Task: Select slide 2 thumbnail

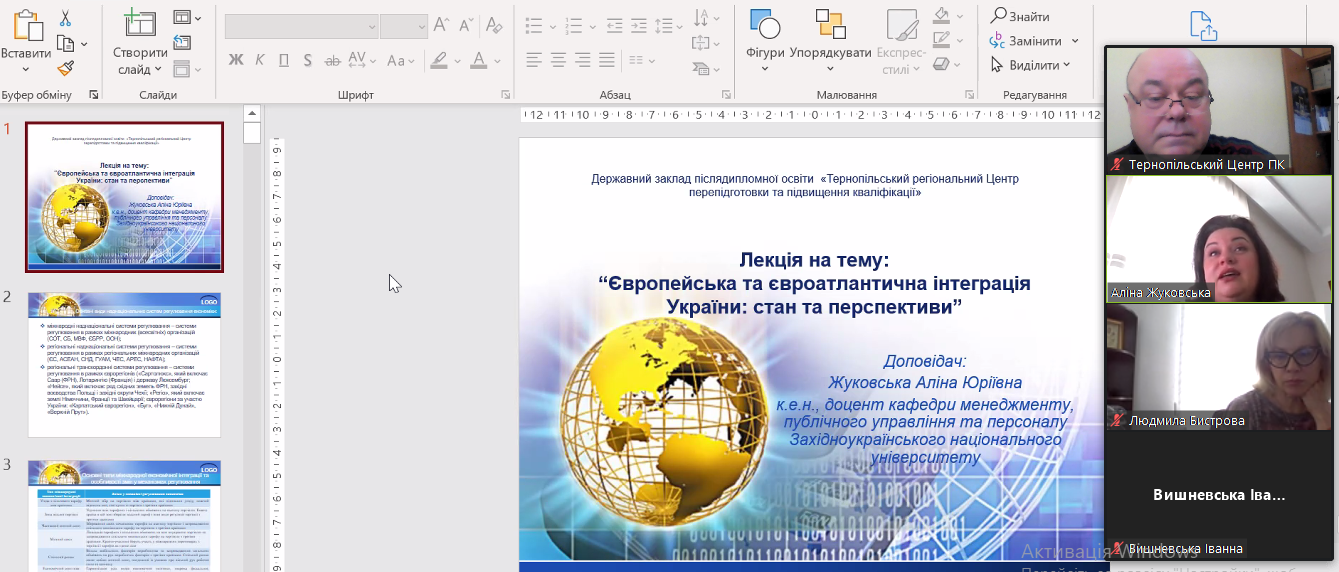Action: tap(124, 364)
